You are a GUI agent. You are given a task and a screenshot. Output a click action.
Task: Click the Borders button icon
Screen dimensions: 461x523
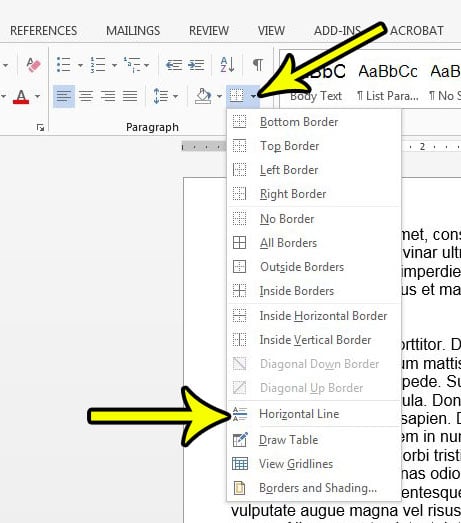237,96
